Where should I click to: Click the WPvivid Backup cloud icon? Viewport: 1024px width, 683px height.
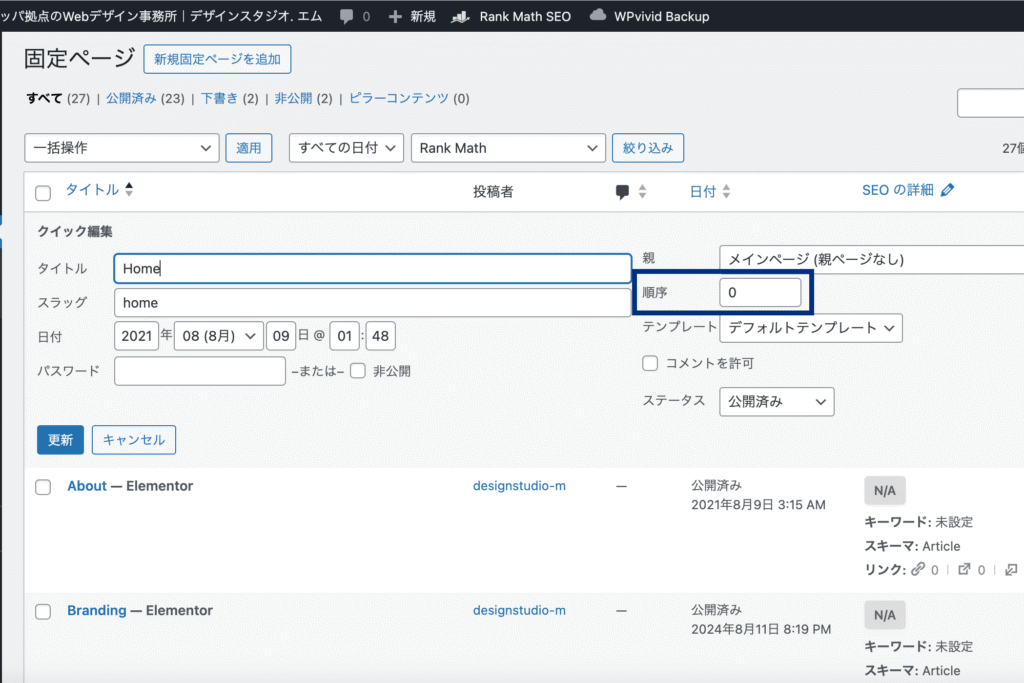[x=598, y=16]
